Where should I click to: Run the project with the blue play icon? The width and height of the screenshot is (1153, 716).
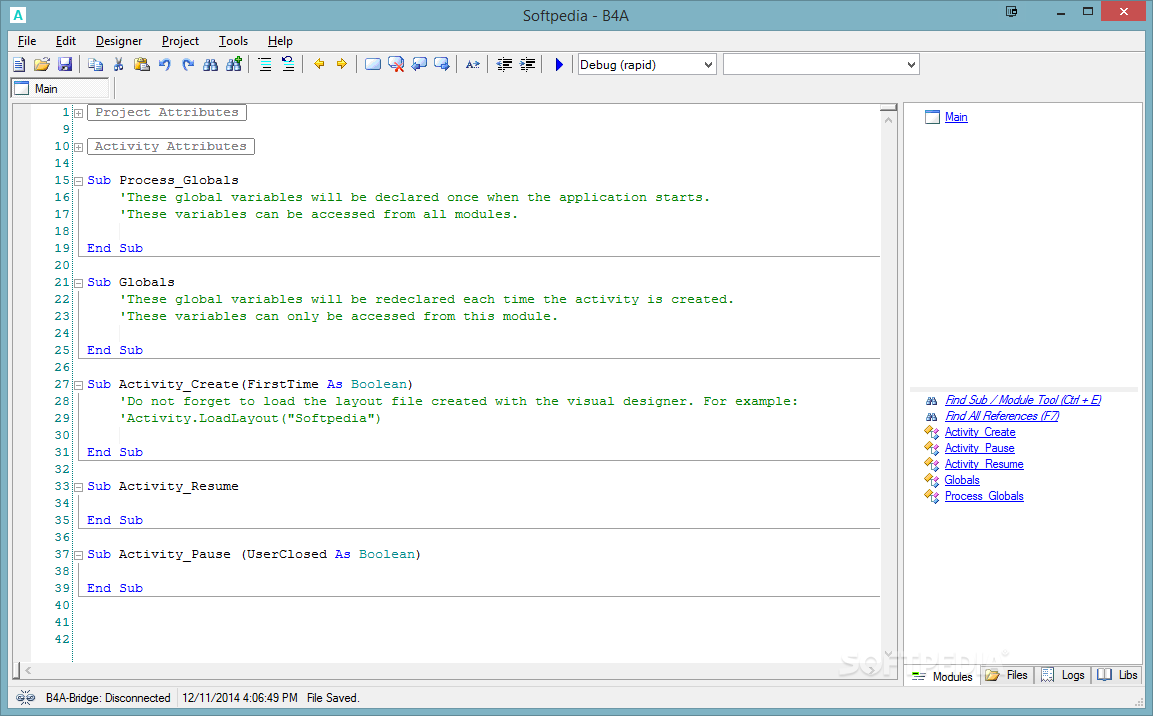[559, 65]
